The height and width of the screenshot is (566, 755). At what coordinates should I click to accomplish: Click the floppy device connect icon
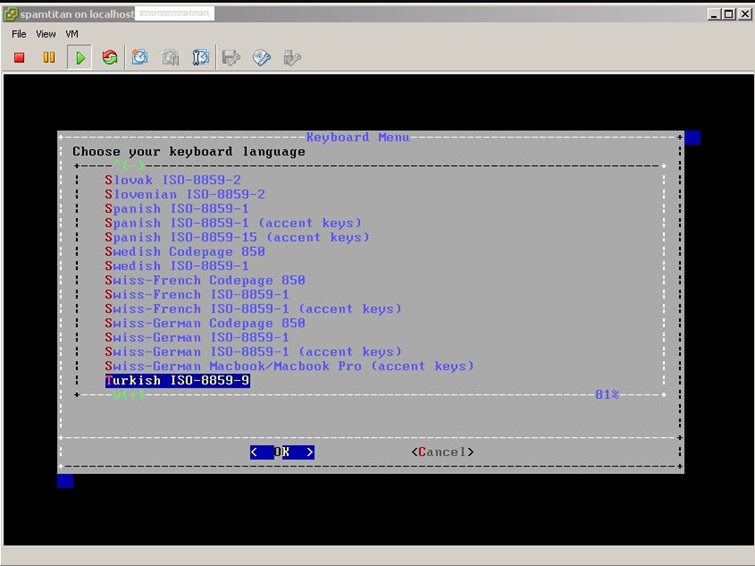pyautogui.click(x=231, y=58)
